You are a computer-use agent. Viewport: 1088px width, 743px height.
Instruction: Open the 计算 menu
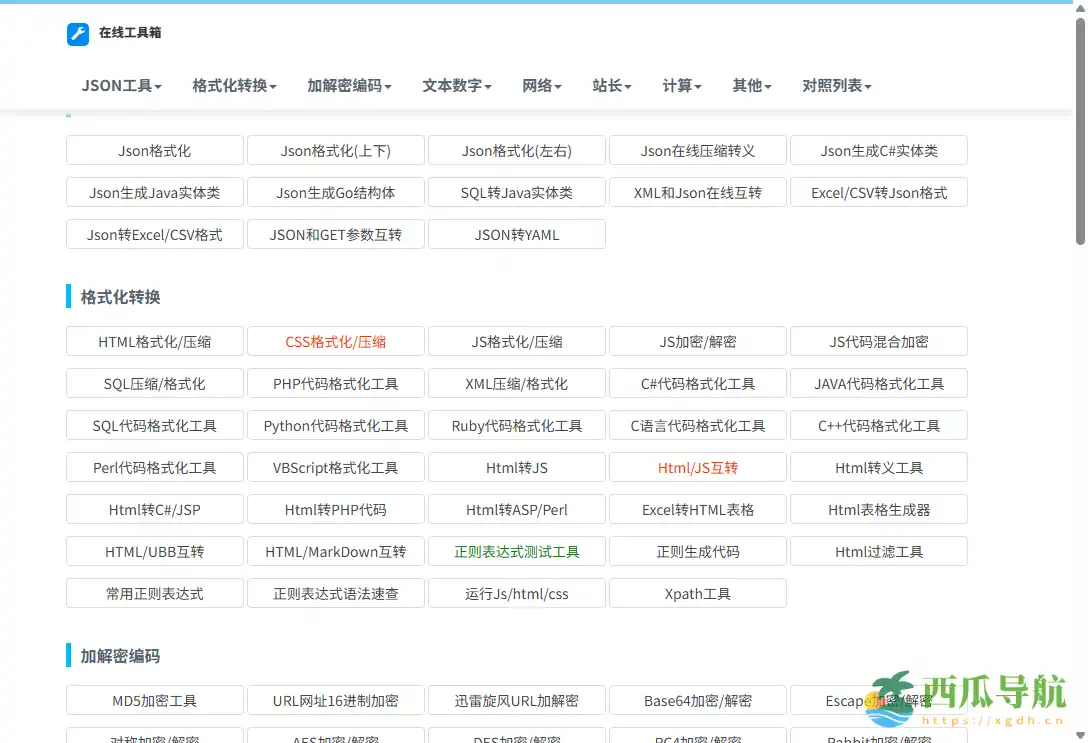(x=680, y=86)
